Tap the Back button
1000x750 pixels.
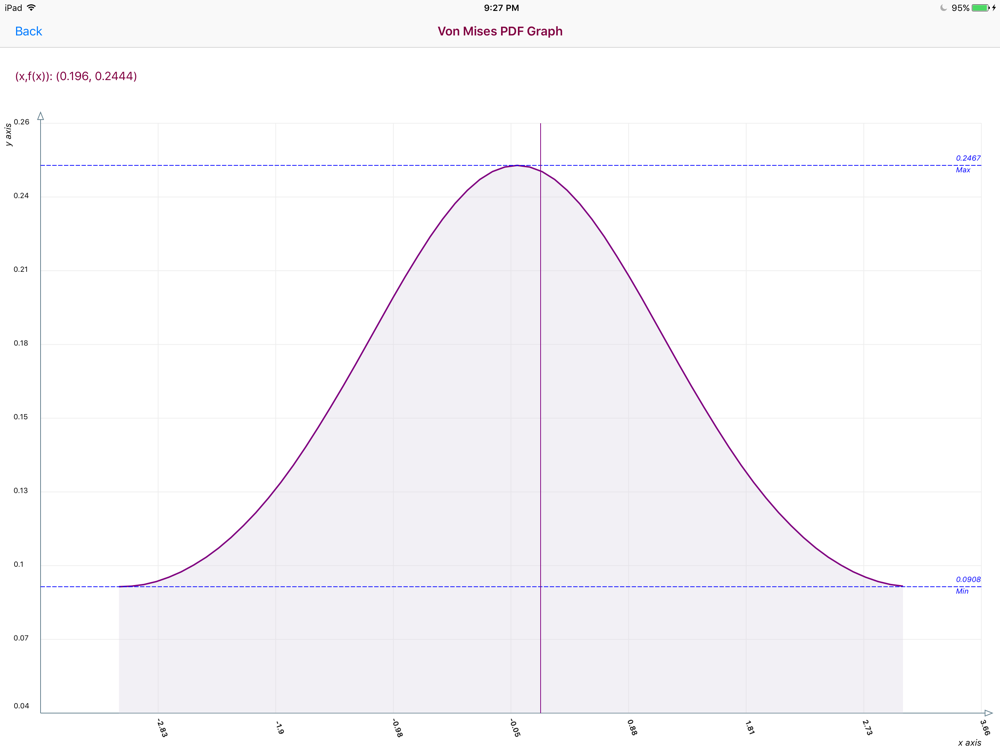tap(29, 31)
